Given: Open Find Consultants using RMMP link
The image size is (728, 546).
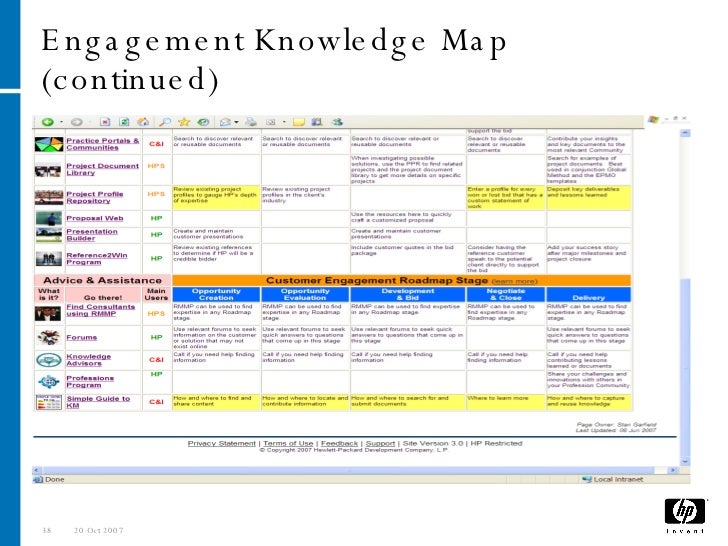Looking at the screenshot, I should (x=100, y=310).
